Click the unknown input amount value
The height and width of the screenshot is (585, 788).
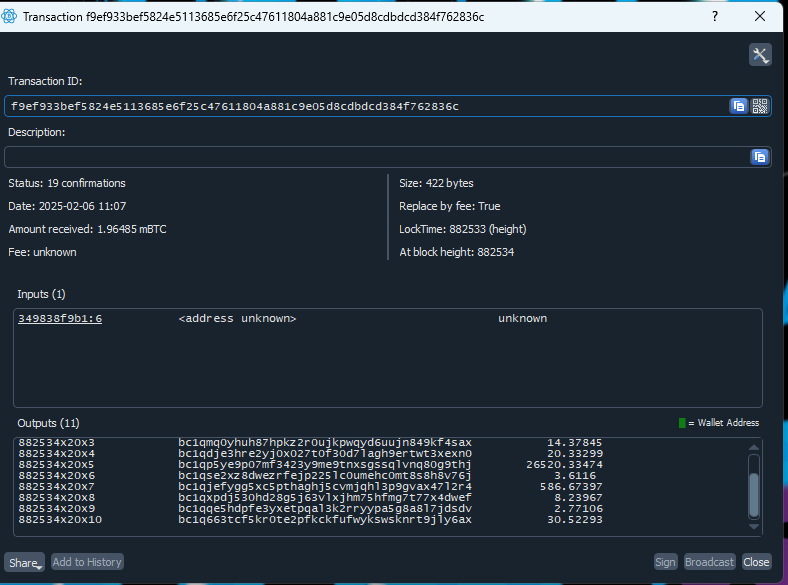click(522, 318)
